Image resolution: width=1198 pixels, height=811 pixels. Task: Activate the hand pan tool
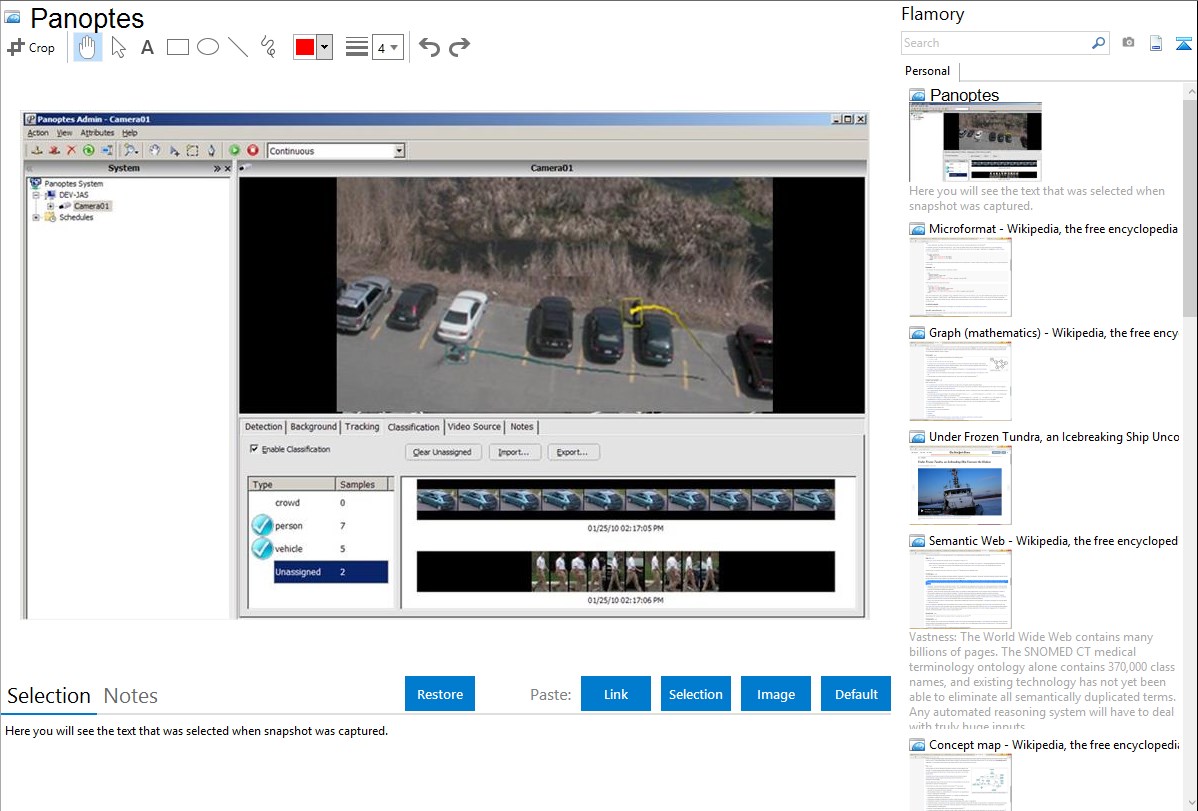tap(87, 47)
